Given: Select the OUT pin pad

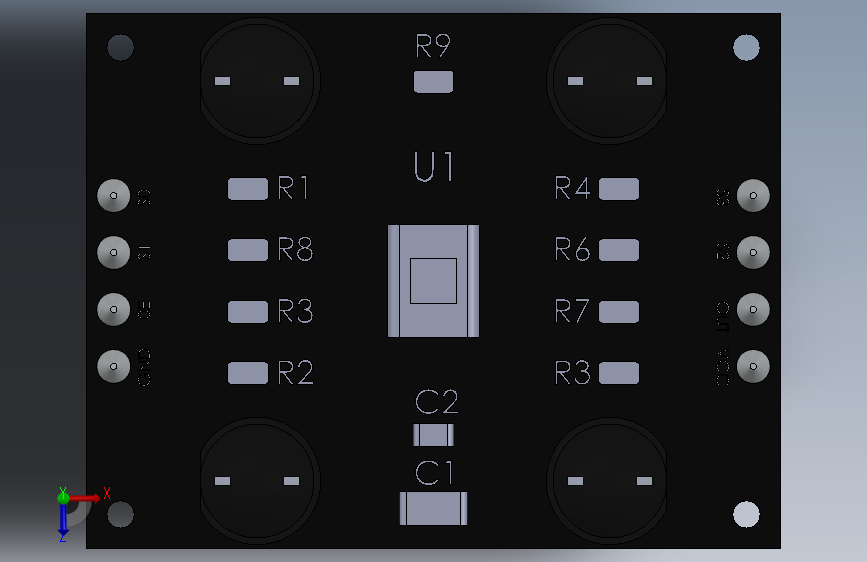Looking at the screenshot, I should point(753,309).
